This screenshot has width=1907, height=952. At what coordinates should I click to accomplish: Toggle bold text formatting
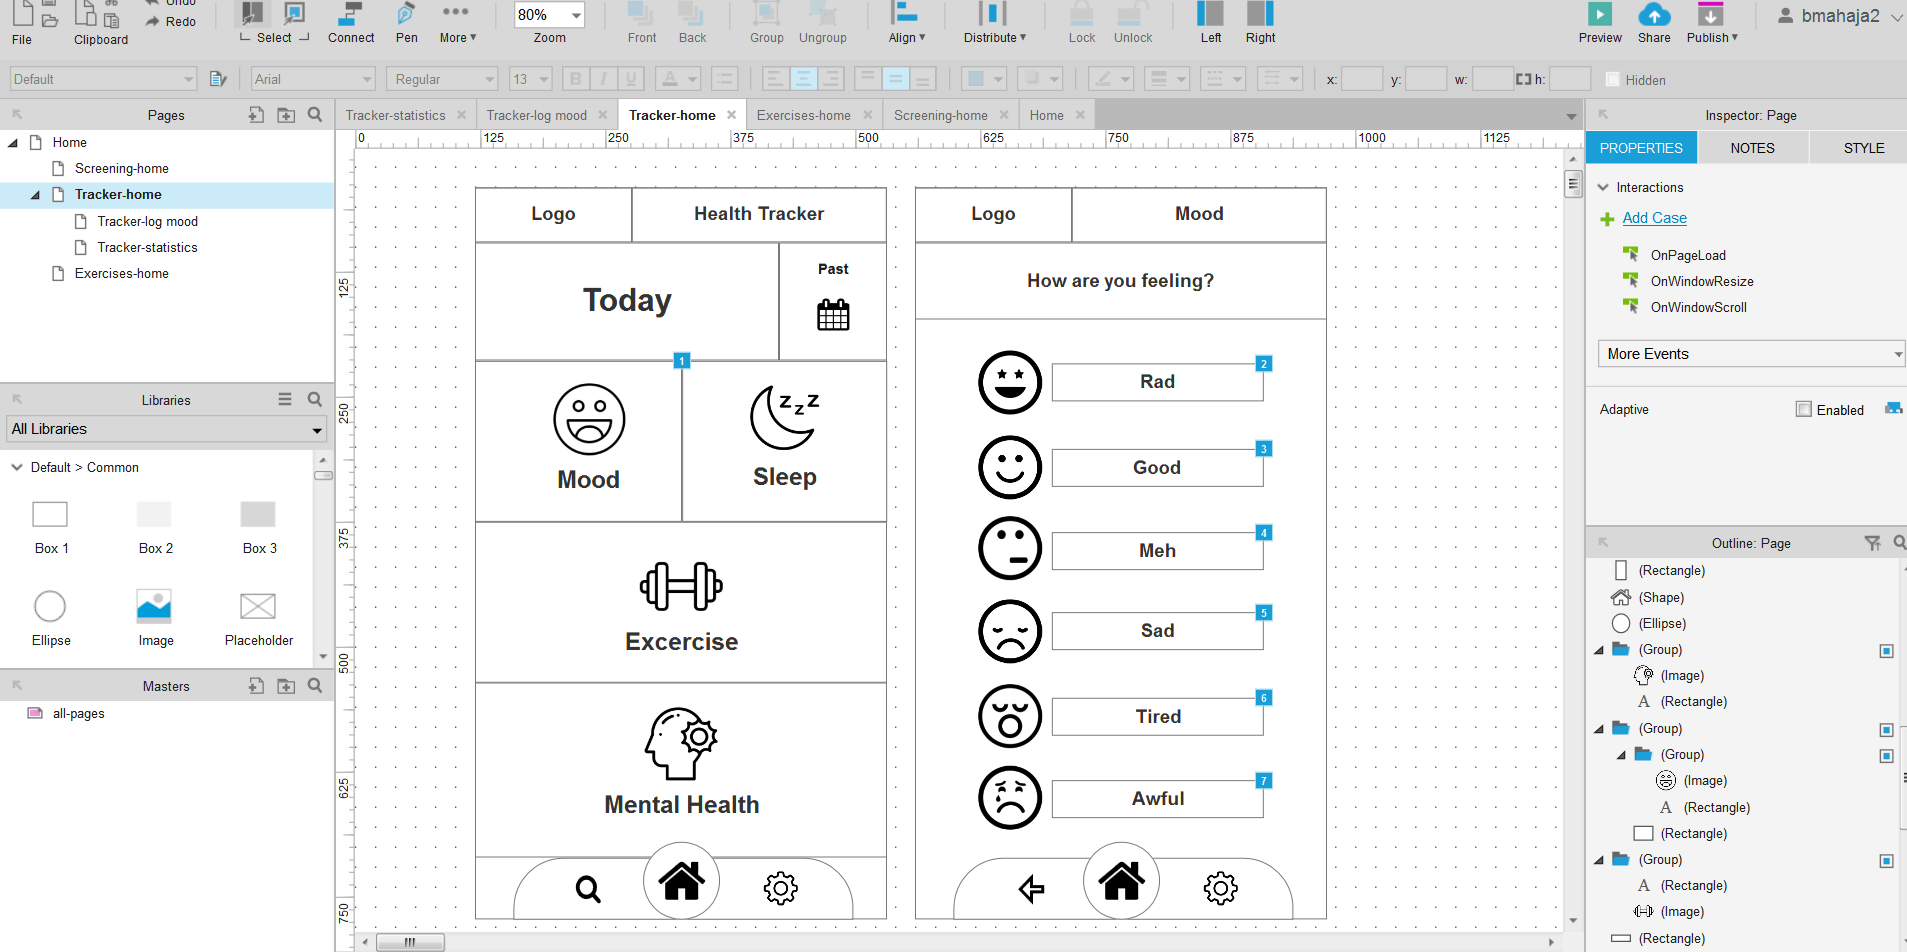click(x=575, y=79)
